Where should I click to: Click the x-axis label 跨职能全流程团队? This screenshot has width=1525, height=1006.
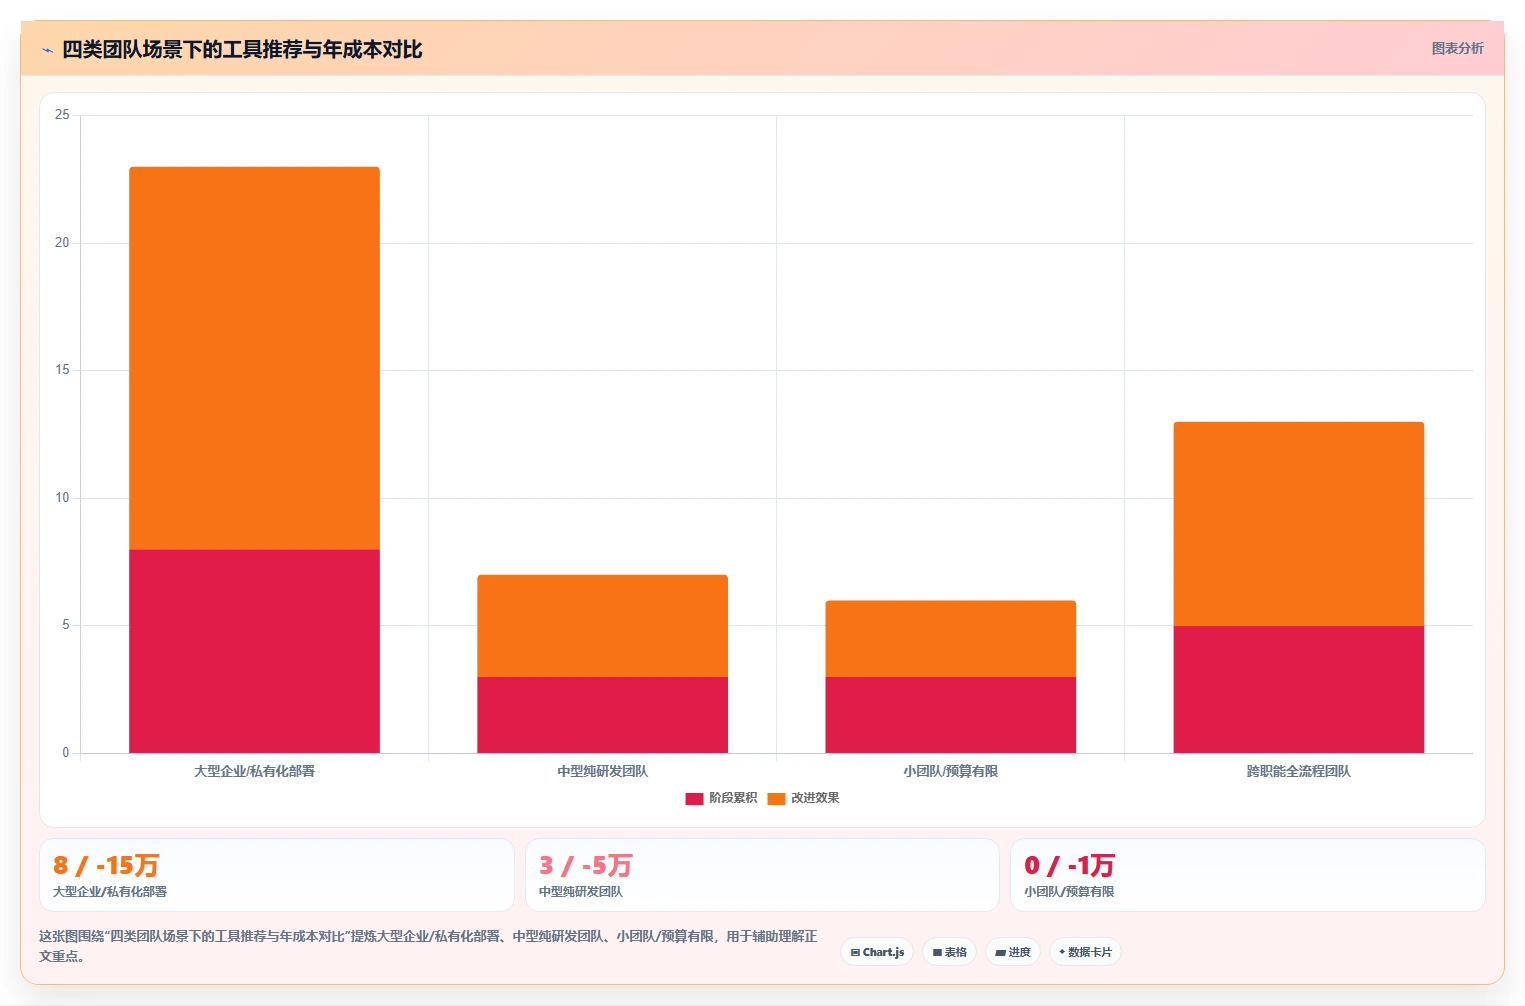(x=1298, y=771)
